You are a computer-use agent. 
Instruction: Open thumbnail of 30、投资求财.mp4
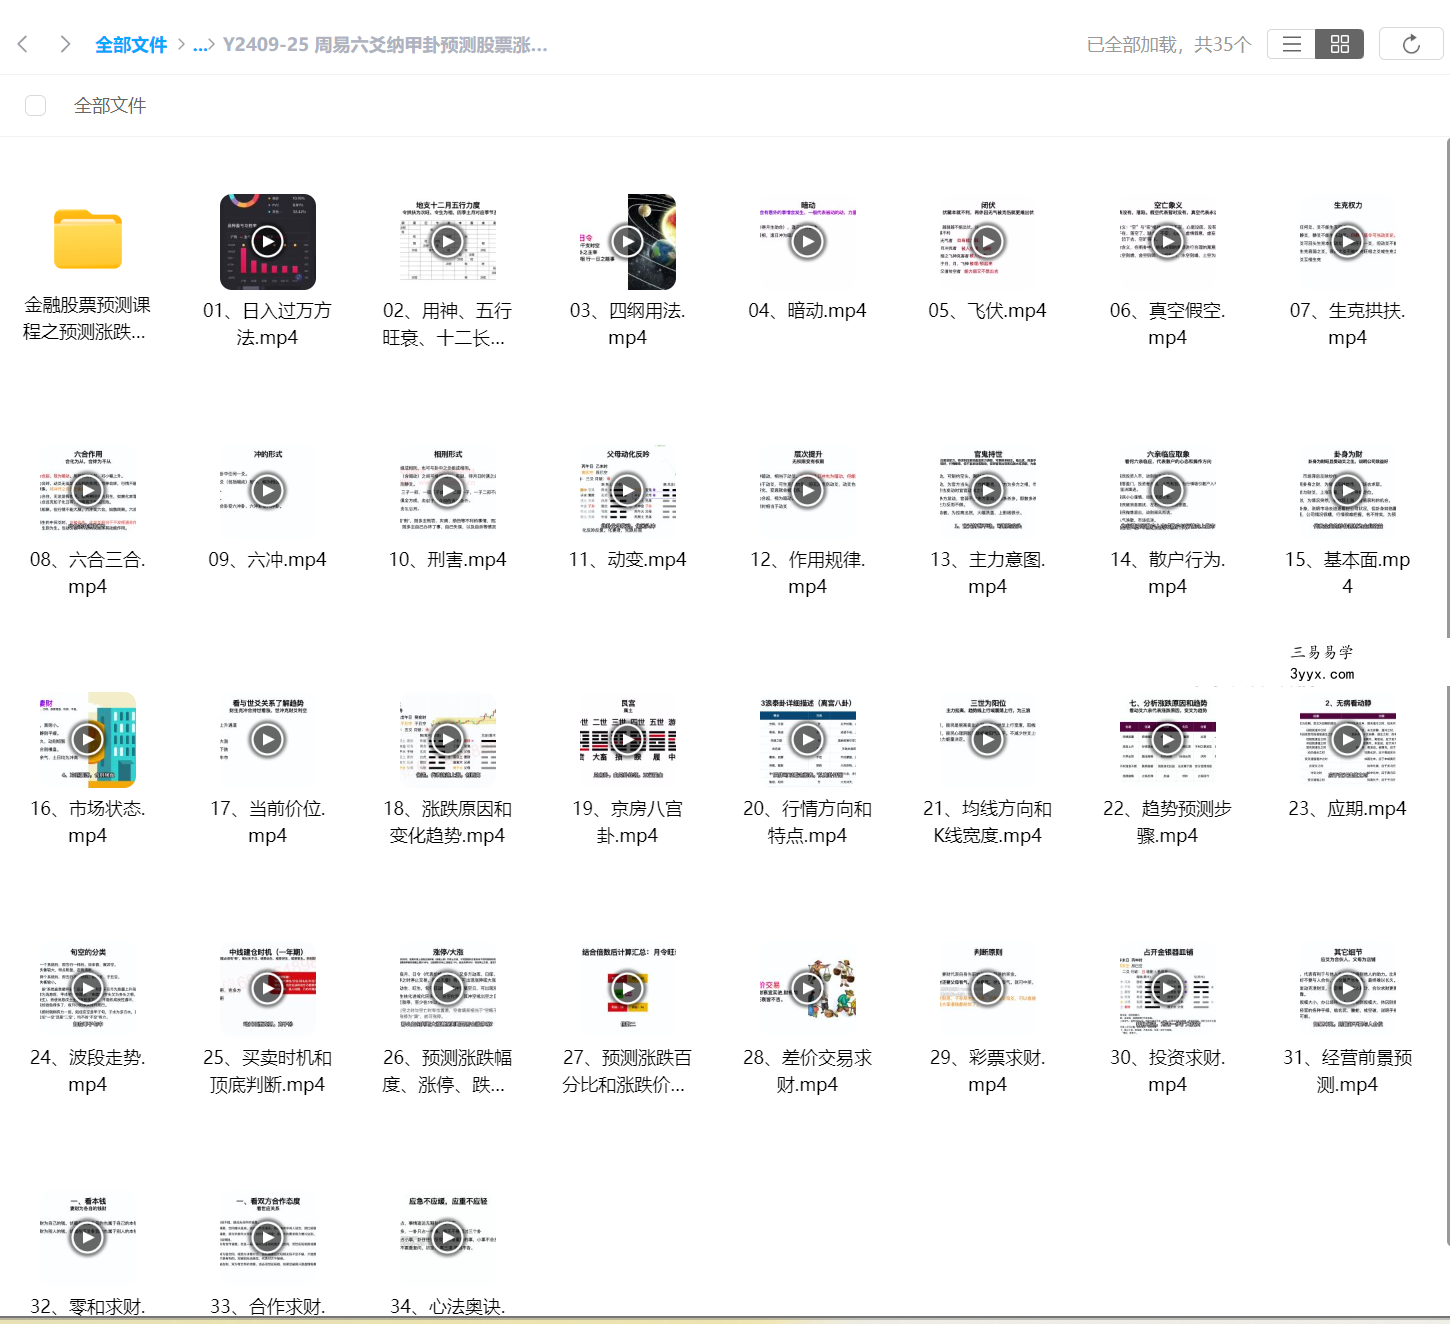click(x=1167, y=988)
